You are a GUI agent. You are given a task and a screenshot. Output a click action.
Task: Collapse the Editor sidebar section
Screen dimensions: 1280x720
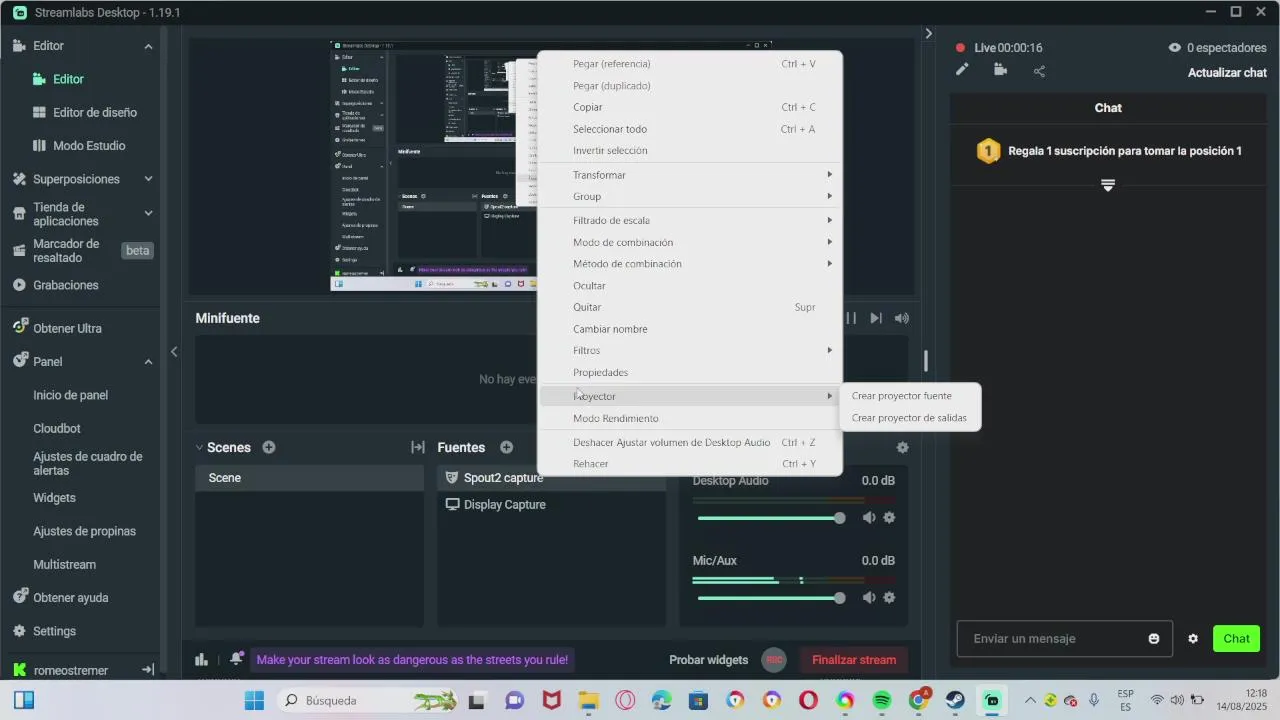148,46
